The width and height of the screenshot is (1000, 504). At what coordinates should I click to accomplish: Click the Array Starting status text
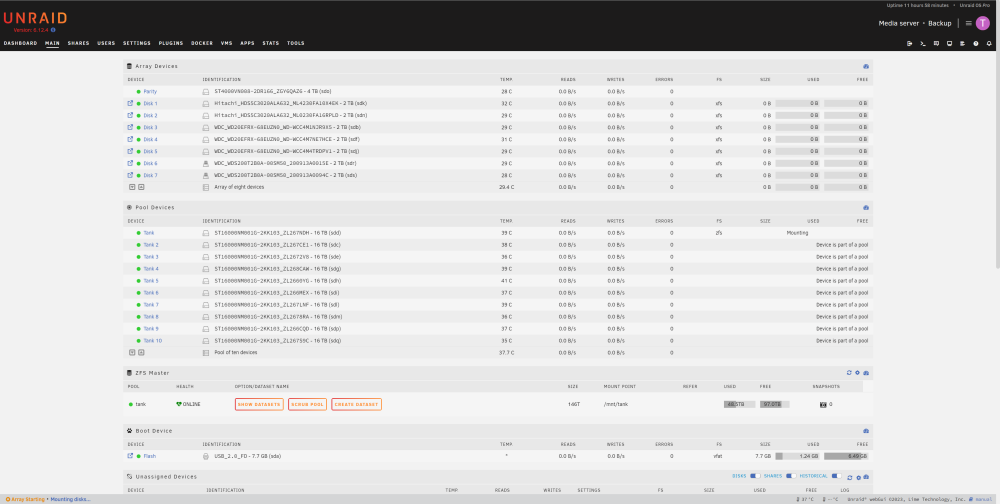click(26, 500)
